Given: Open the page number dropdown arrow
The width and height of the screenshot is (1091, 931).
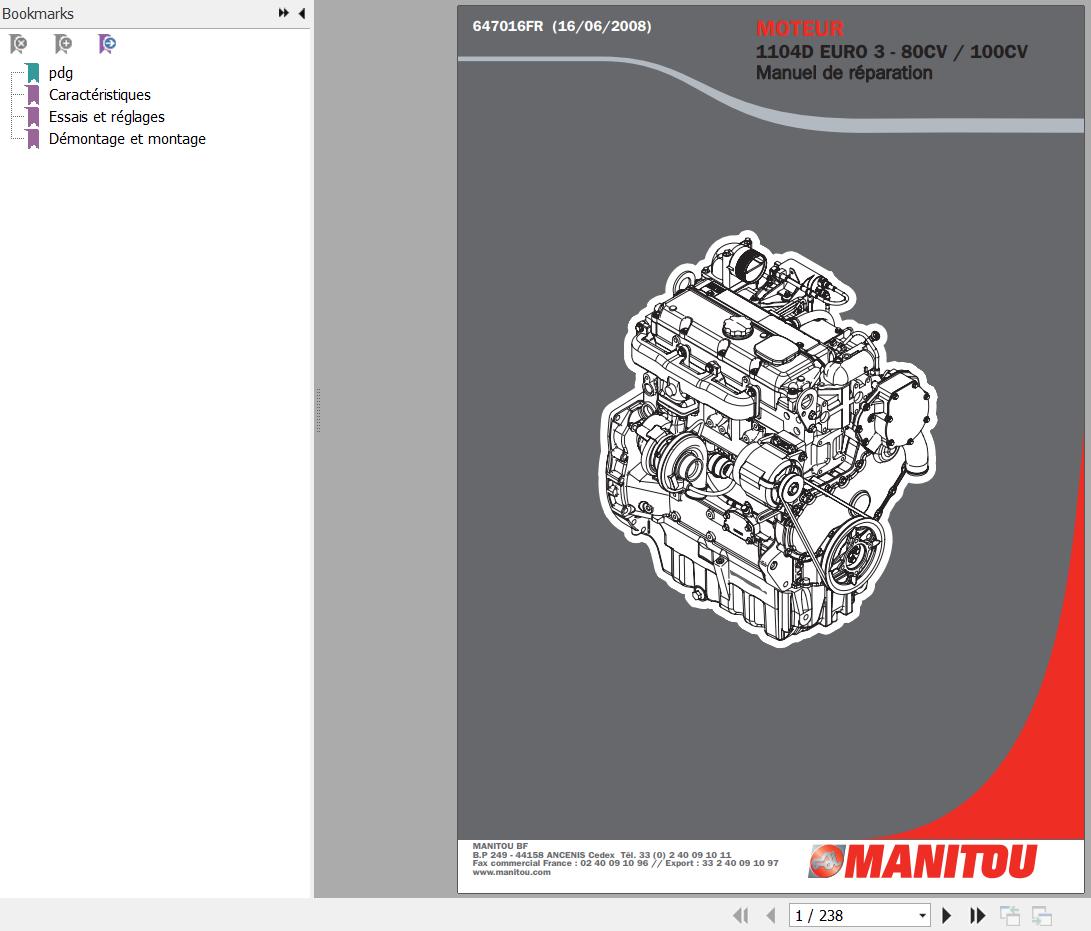Looking at the screenshot, I should pos(923,916).
